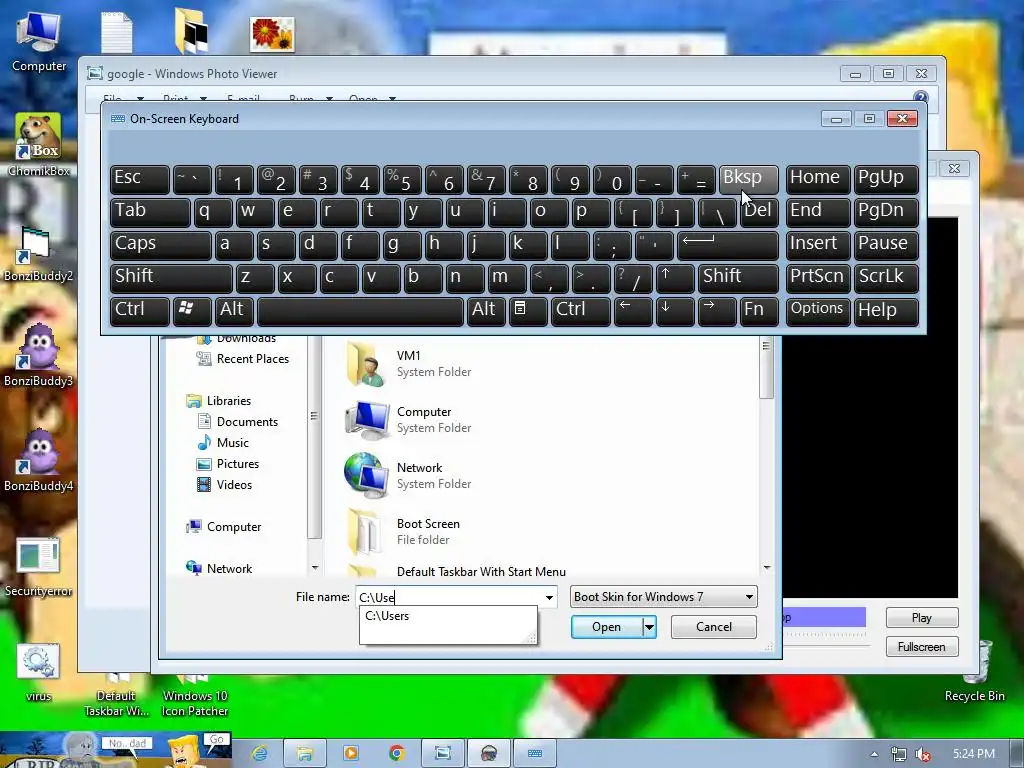Select the virus desktop icon
Viewport: 1024px width, 768px height.
pyautogui.click(x=38, y=673)
